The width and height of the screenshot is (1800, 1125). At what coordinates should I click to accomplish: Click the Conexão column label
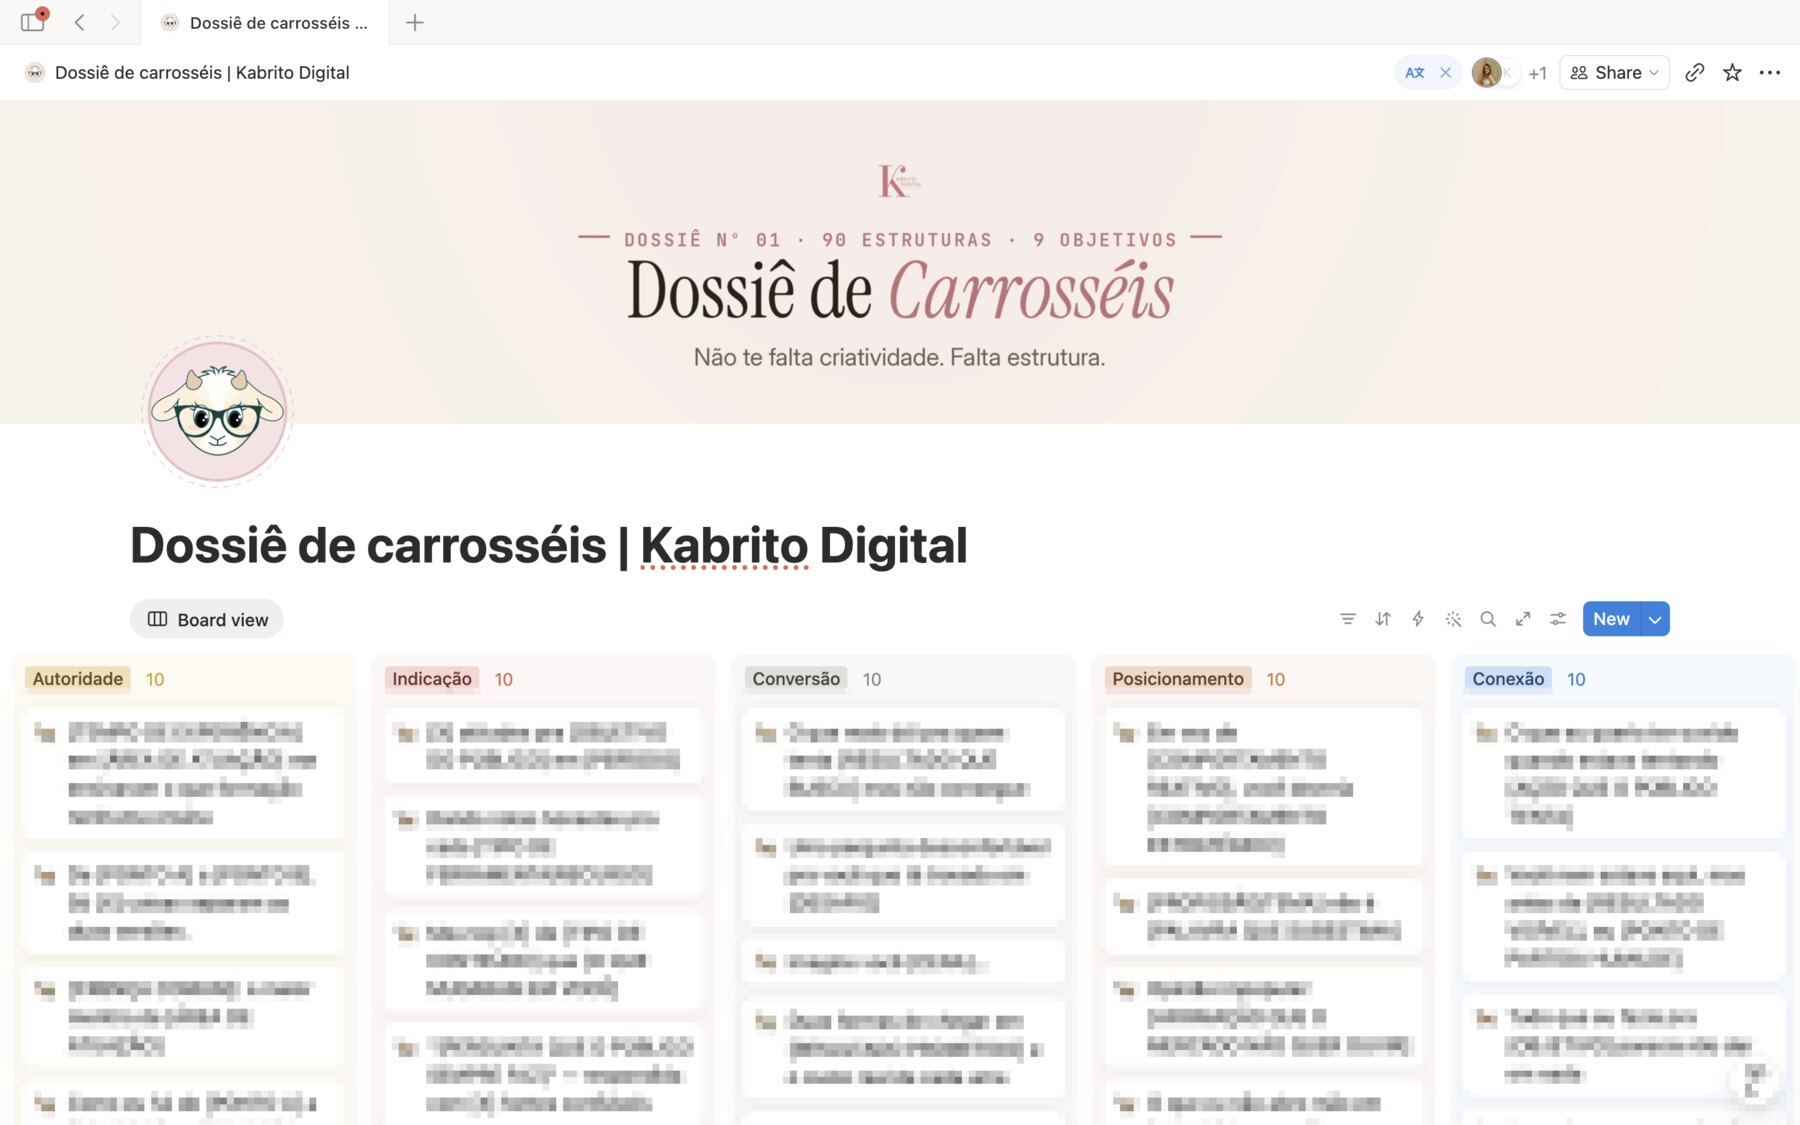click(x=1508, y=679)
